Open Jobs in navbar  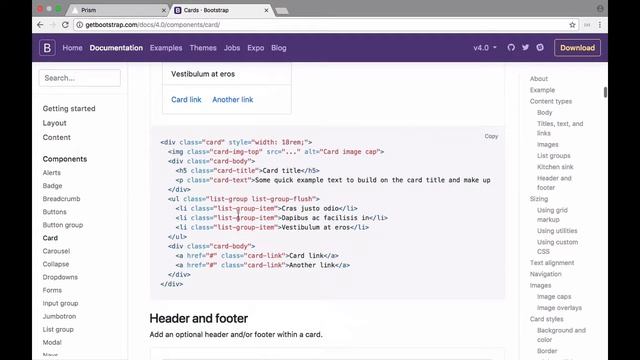click(x=232, y=48)
